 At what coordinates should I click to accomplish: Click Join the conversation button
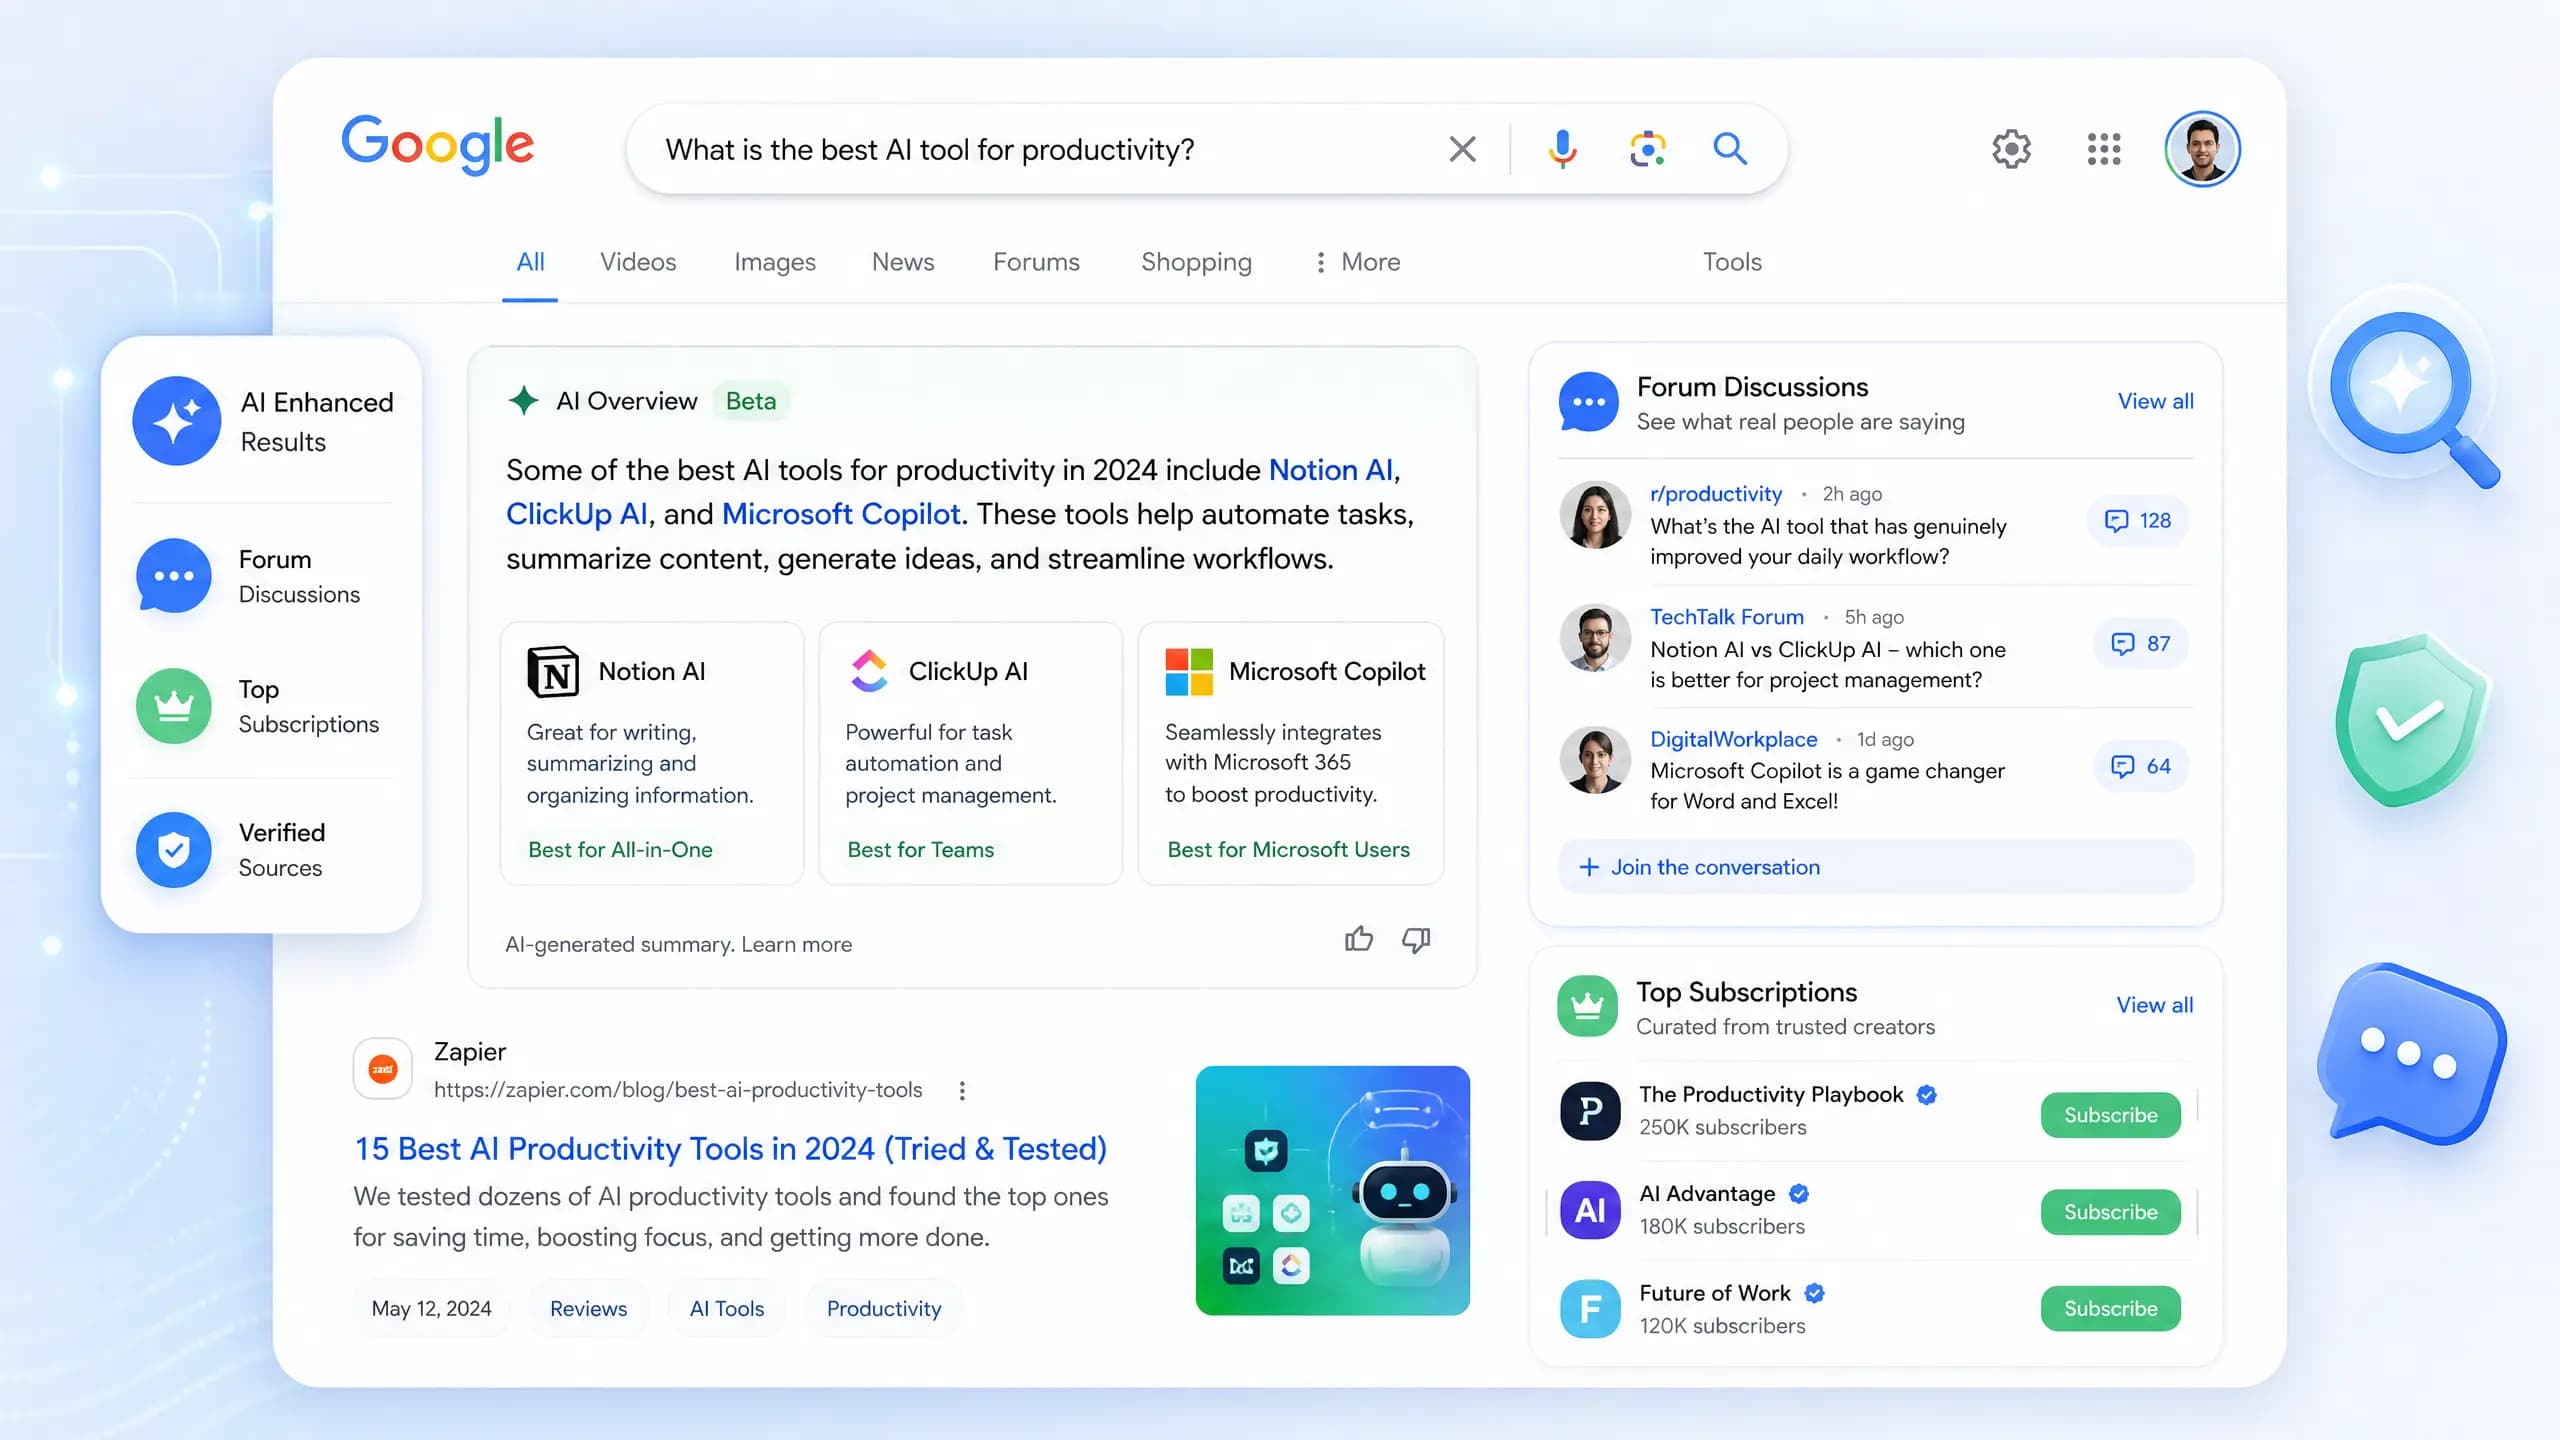(x=1876, y=867)
